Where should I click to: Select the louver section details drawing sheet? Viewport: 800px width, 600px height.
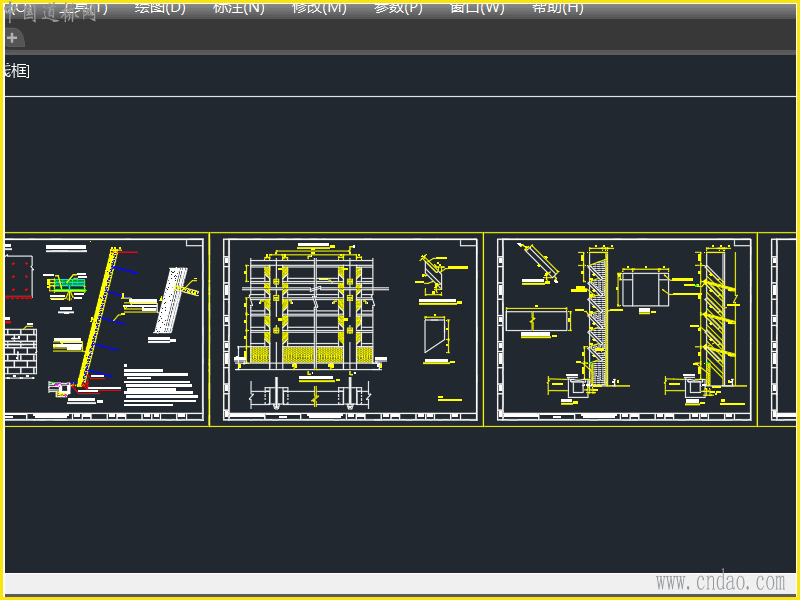point(620,330)
